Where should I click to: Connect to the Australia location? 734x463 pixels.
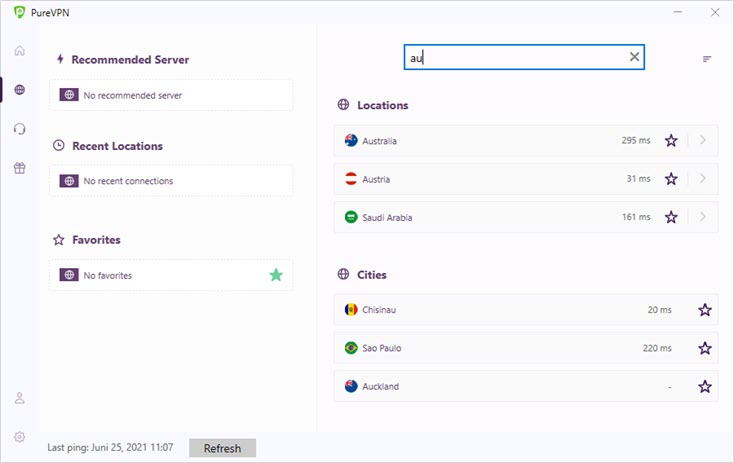[525, 140]
